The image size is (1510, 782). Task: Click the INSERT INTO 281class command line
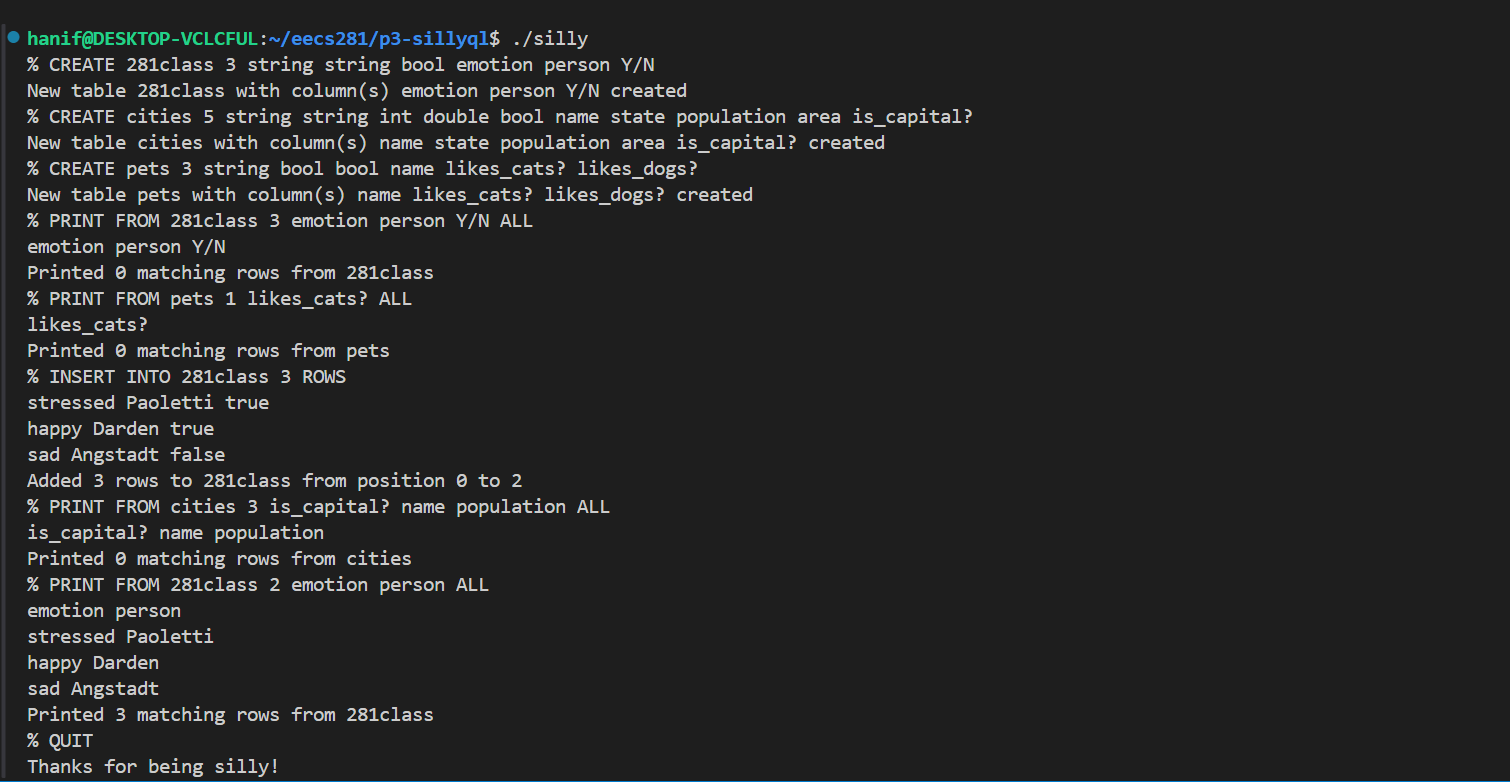click(186, 377)
